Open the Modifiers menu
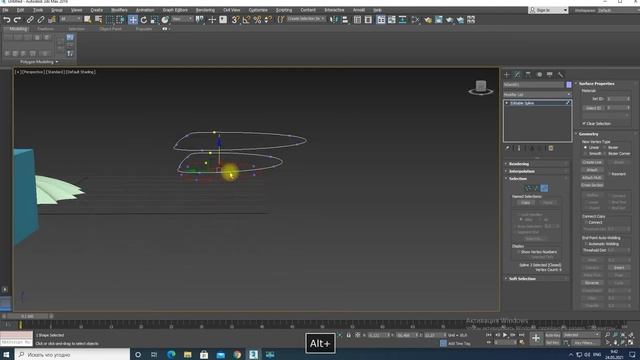 (x=119, y=10)
